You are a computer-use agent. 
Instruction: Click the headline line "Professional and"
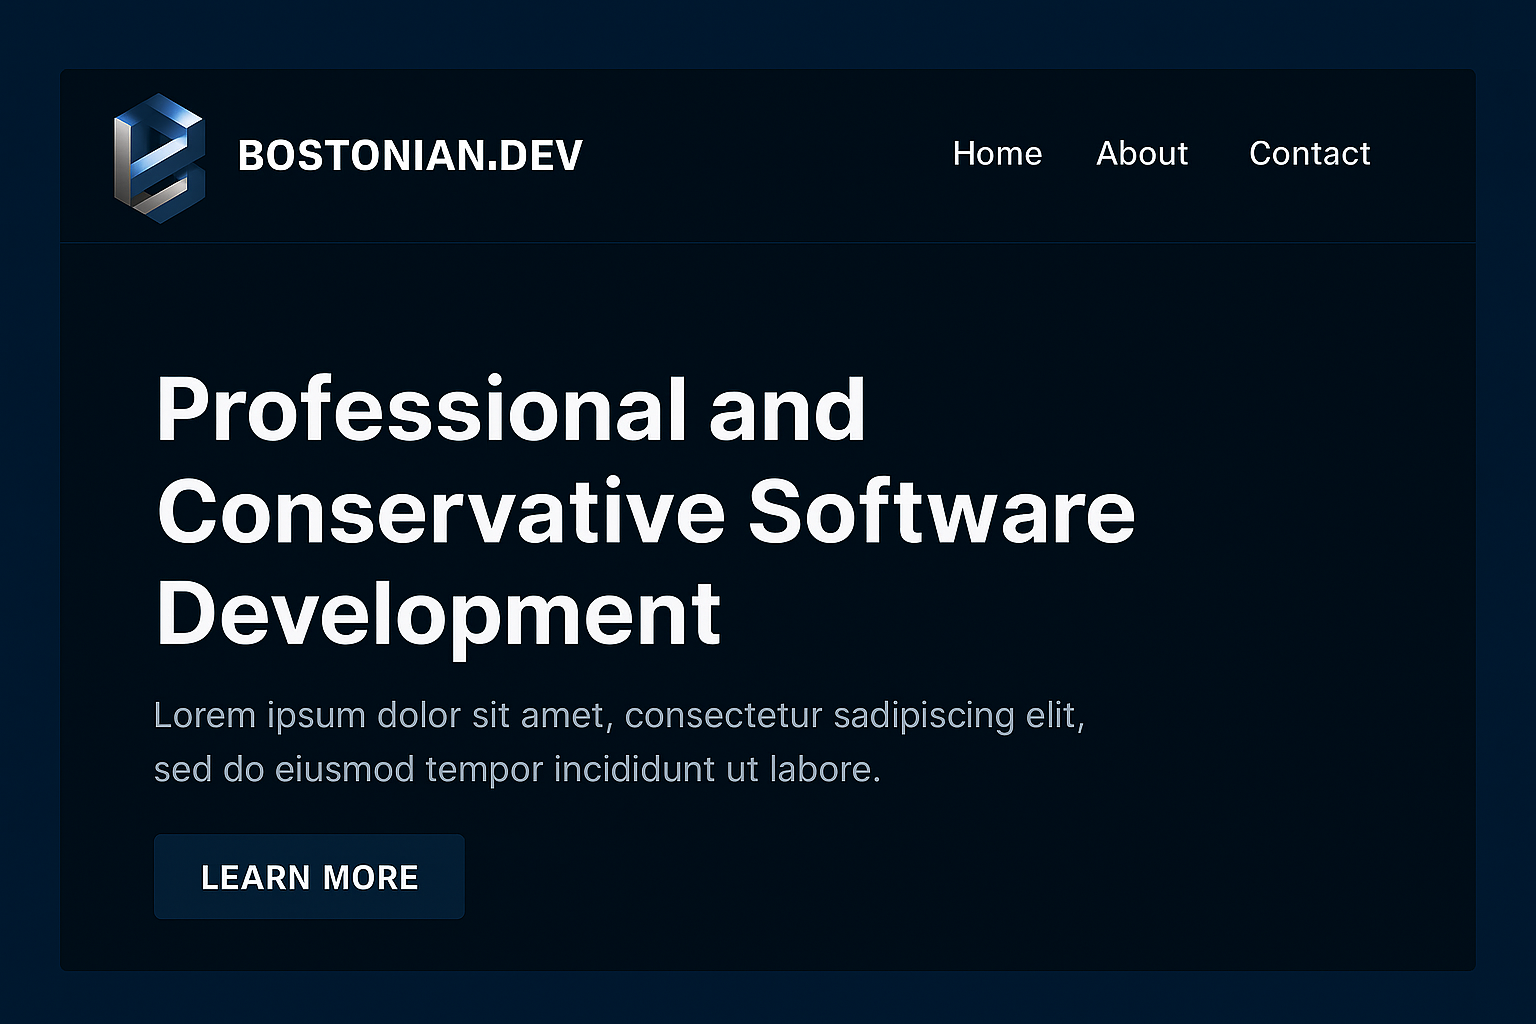tap(510, 410)
